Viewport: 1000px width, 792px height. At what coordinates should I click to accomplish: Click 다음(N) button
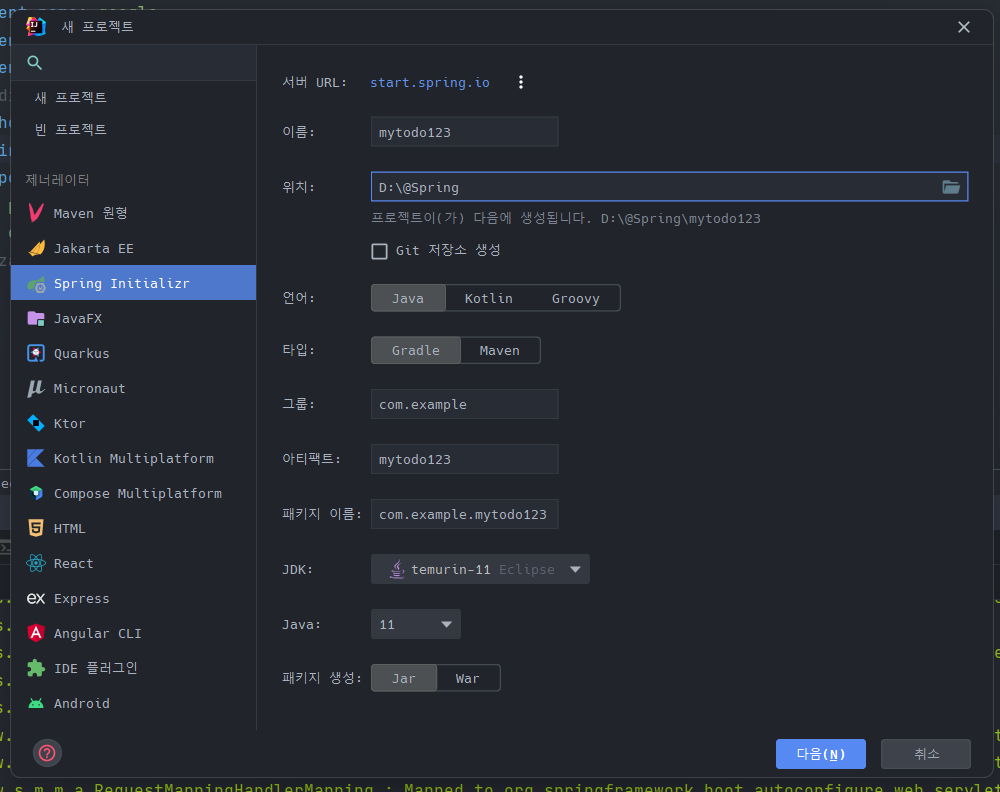click(x=821, y=754)
